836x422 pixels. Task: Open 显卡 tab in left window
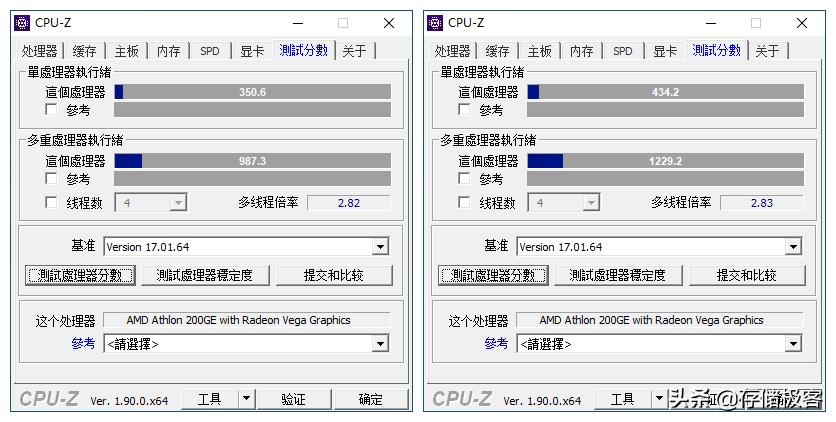tap(252, 51)
